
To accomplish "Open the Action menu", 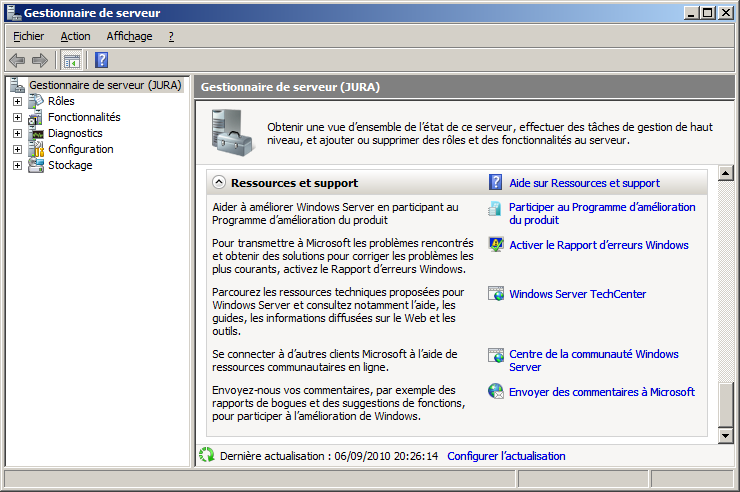I will pos(75,36).
